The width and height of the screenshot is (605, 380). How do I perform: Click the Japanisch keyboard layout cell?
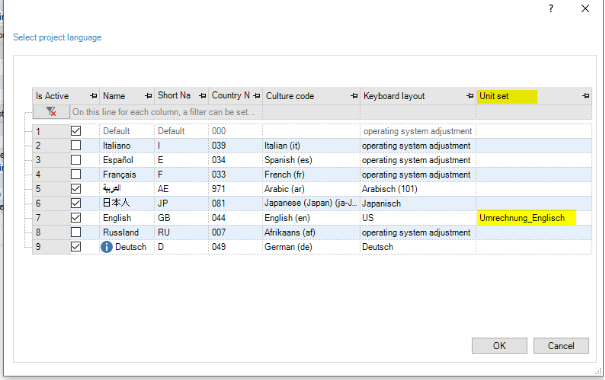pyautogui.click(x=418, y=203)
